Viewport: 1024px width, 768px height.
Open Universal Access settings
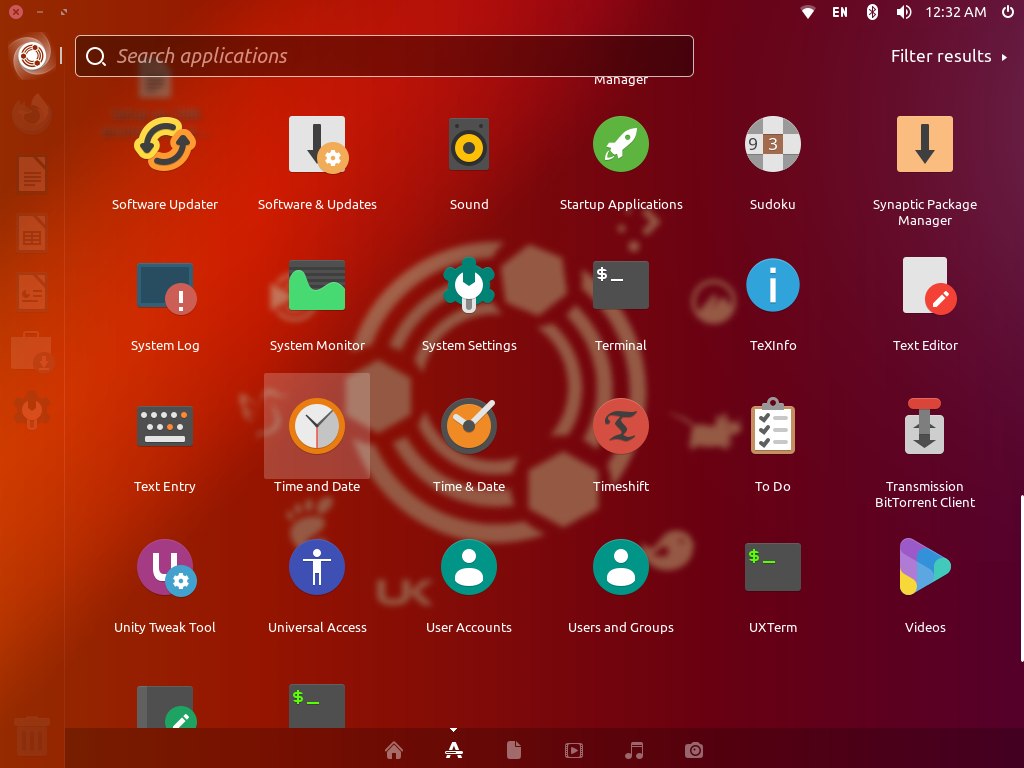pos(317,567)
